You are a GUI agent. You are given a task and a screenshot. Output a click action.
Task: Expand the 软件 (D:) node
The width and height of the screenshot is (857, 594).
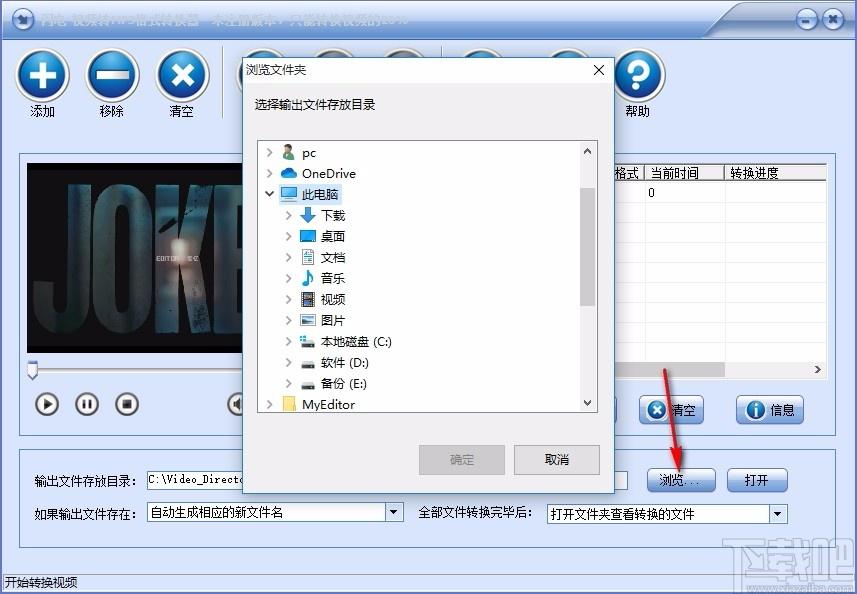tap(289, 362)
